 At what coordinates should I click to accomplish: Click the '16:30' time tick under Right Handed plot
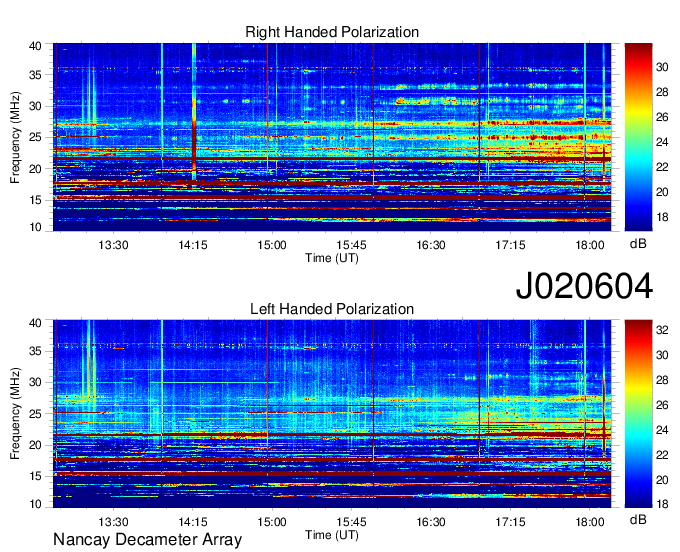(x=431, y=245)
